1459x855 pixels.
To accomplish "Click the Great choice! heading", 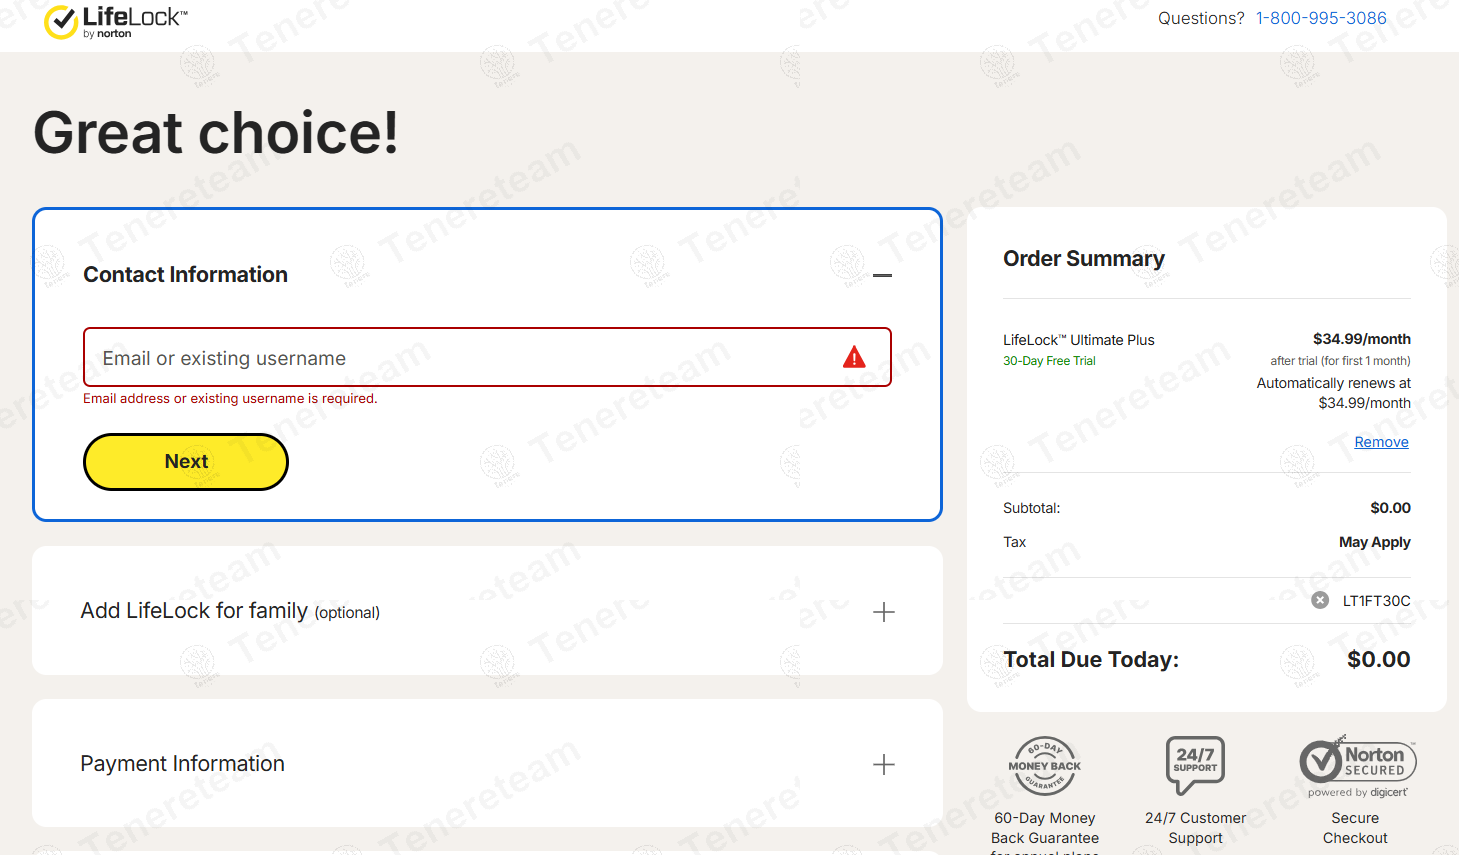I will 216,133.
